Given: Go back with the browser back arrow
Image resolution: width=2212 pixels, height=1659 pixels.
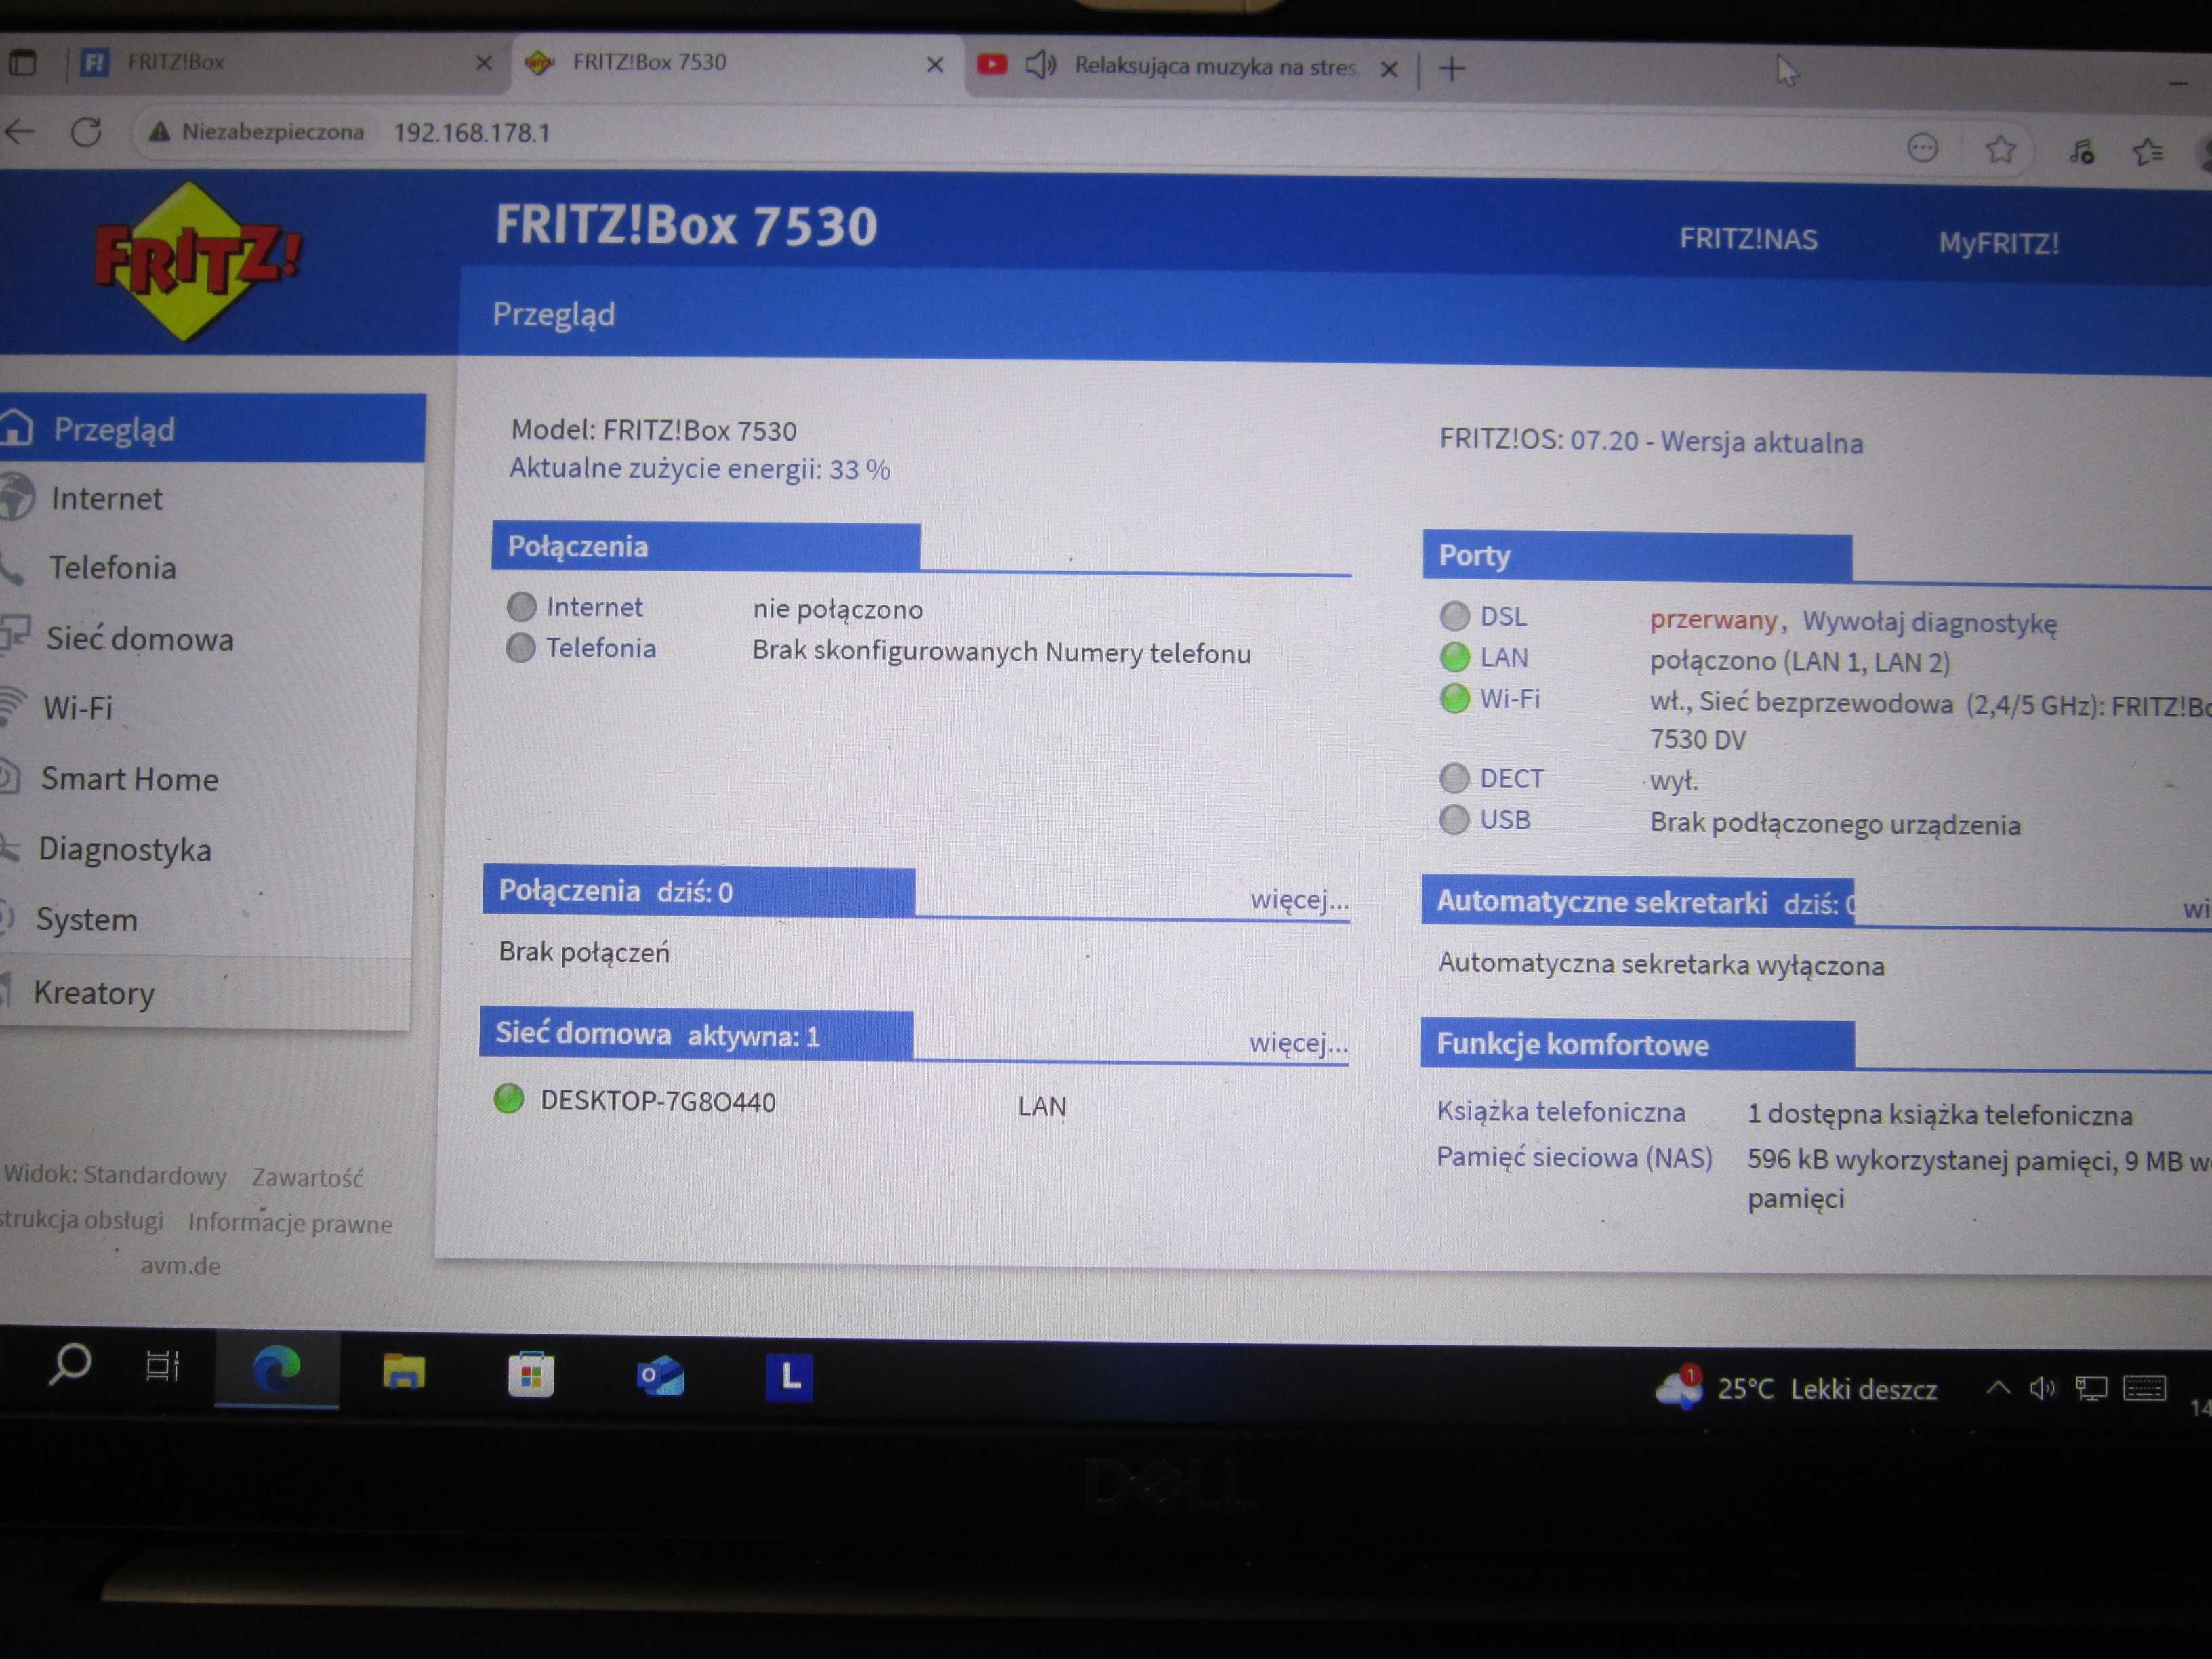Looking at the screenshot, I should point(19,130).
